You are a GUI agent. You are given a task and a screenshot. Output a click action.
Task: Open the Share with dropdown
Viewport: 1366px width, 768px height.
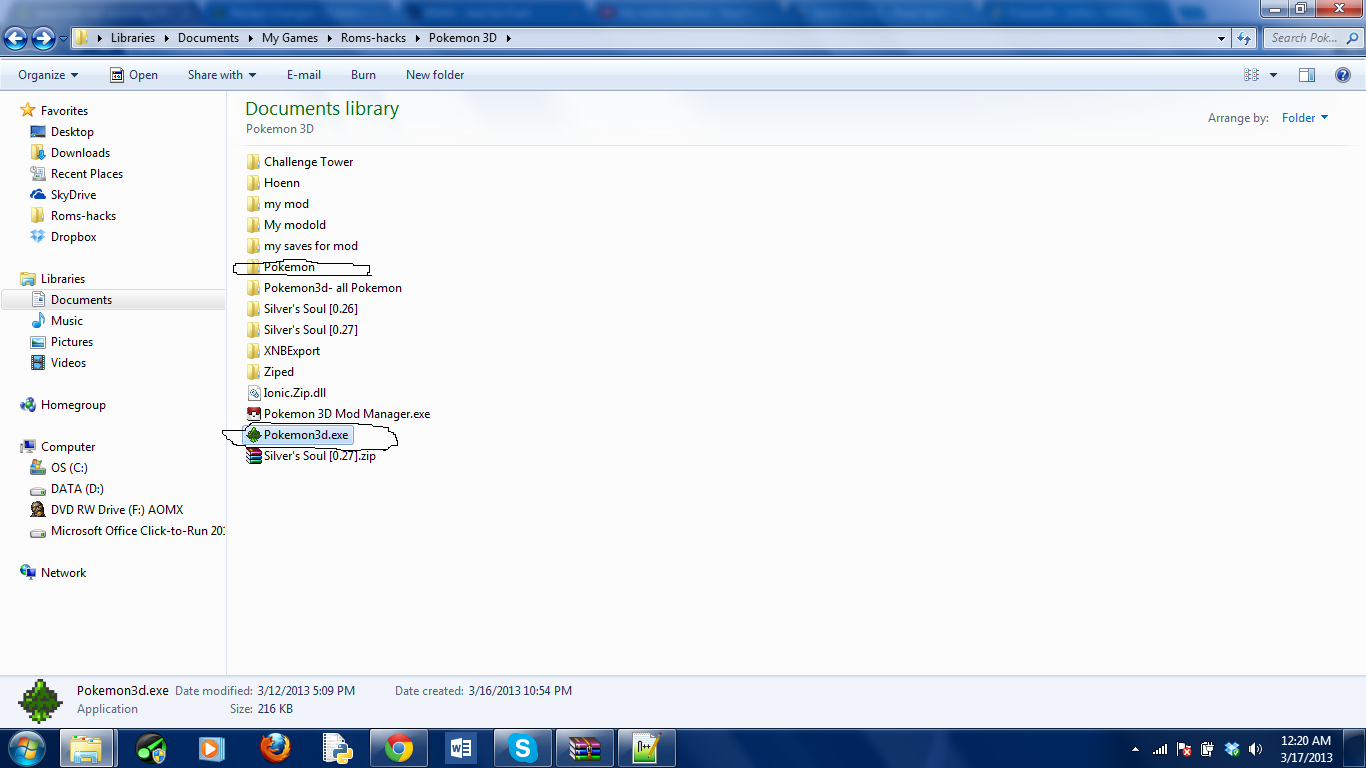click(221, 75)
